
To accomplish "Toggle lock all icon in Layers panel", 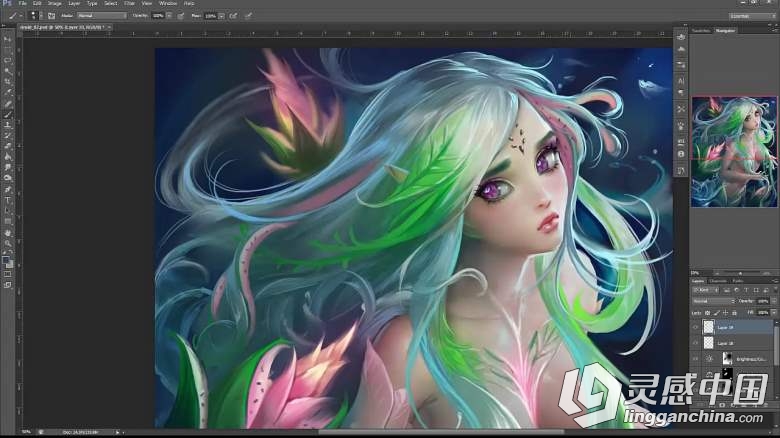I will 734,313.
